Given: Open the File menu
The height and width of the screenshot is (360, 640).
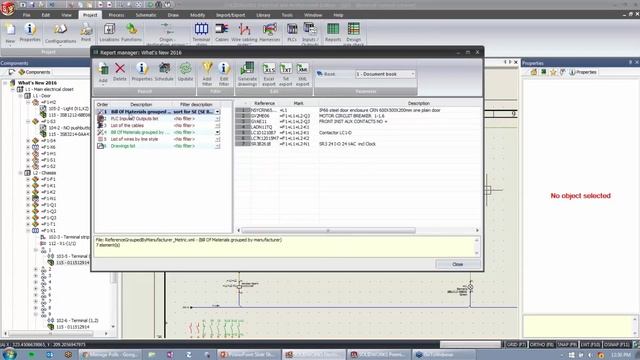Looking at the screenshot, I should pos(27,15).
